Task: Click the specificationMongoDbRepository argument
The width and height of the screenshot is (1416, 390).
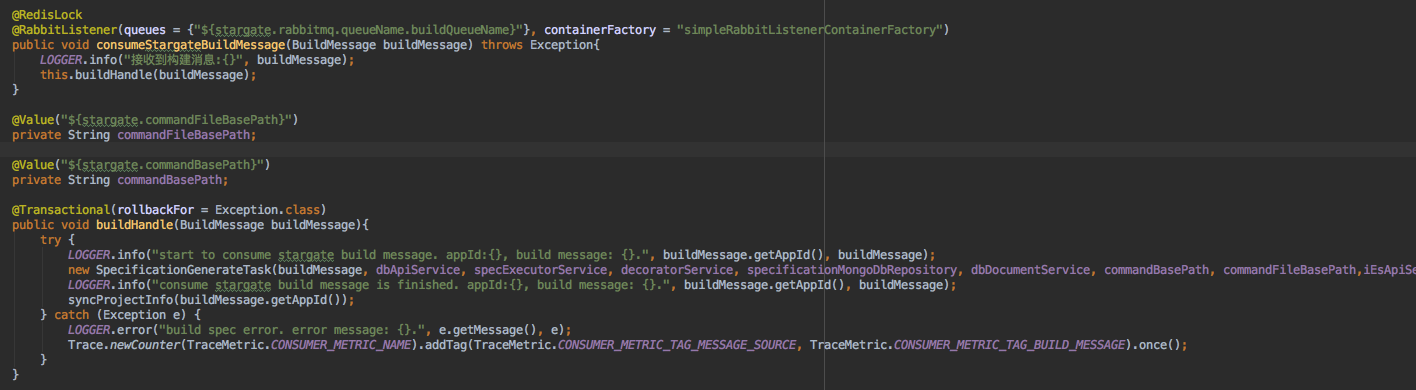Action: tap(852, 270)
